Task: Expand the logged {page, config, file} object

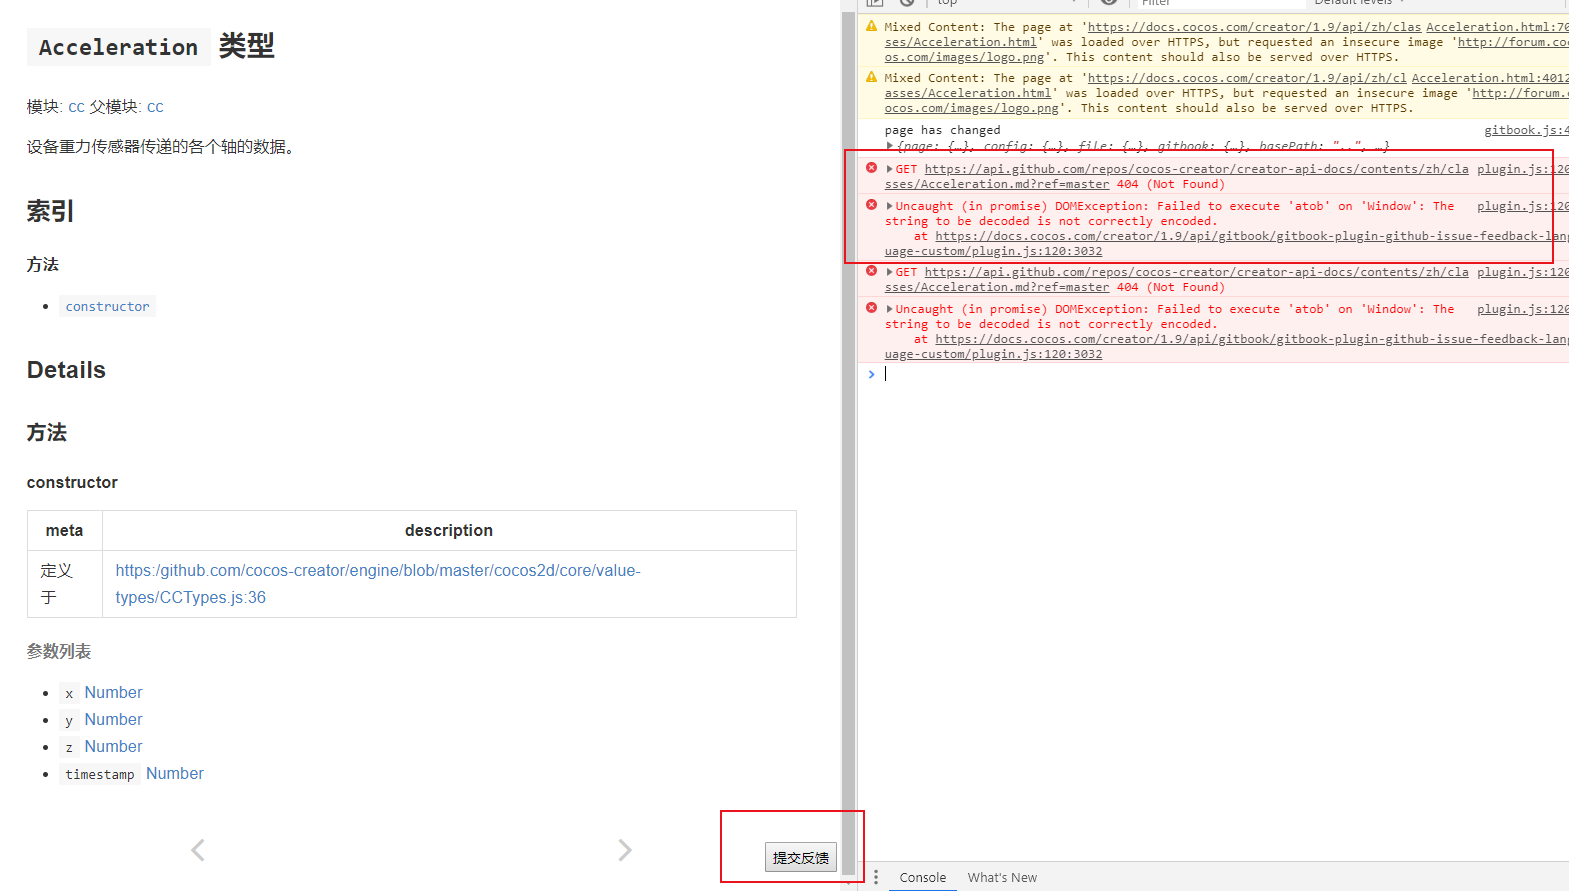Action: point(890,146)
